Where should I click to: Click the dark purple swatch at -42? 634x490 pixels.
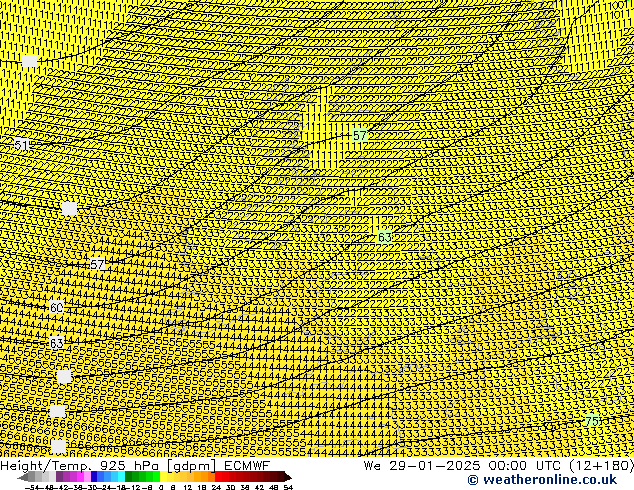tap(59, 476)
